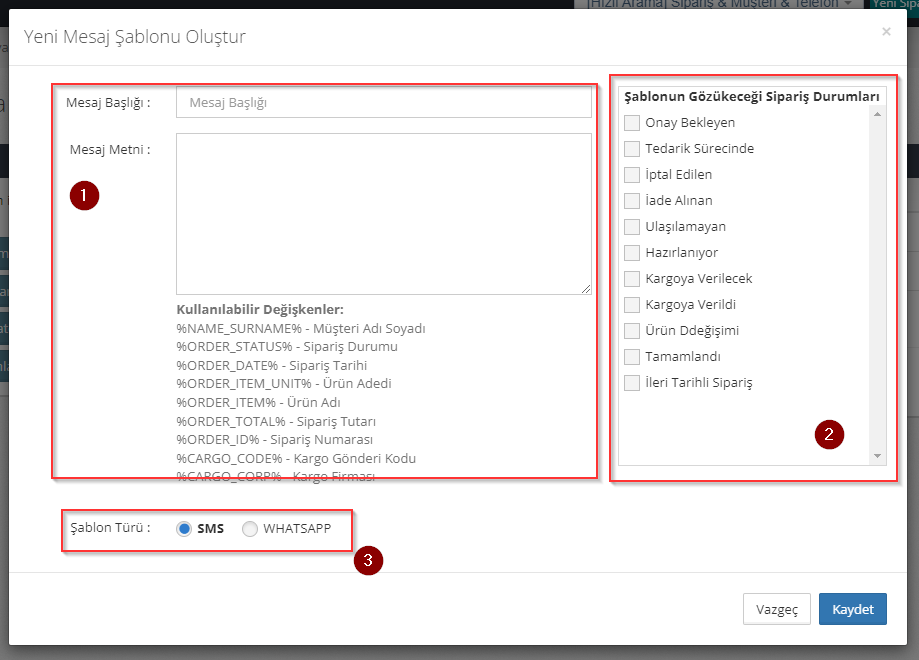919x660 pixels.
Task: Select the WHATSAPP radio button
Action: 250,529
